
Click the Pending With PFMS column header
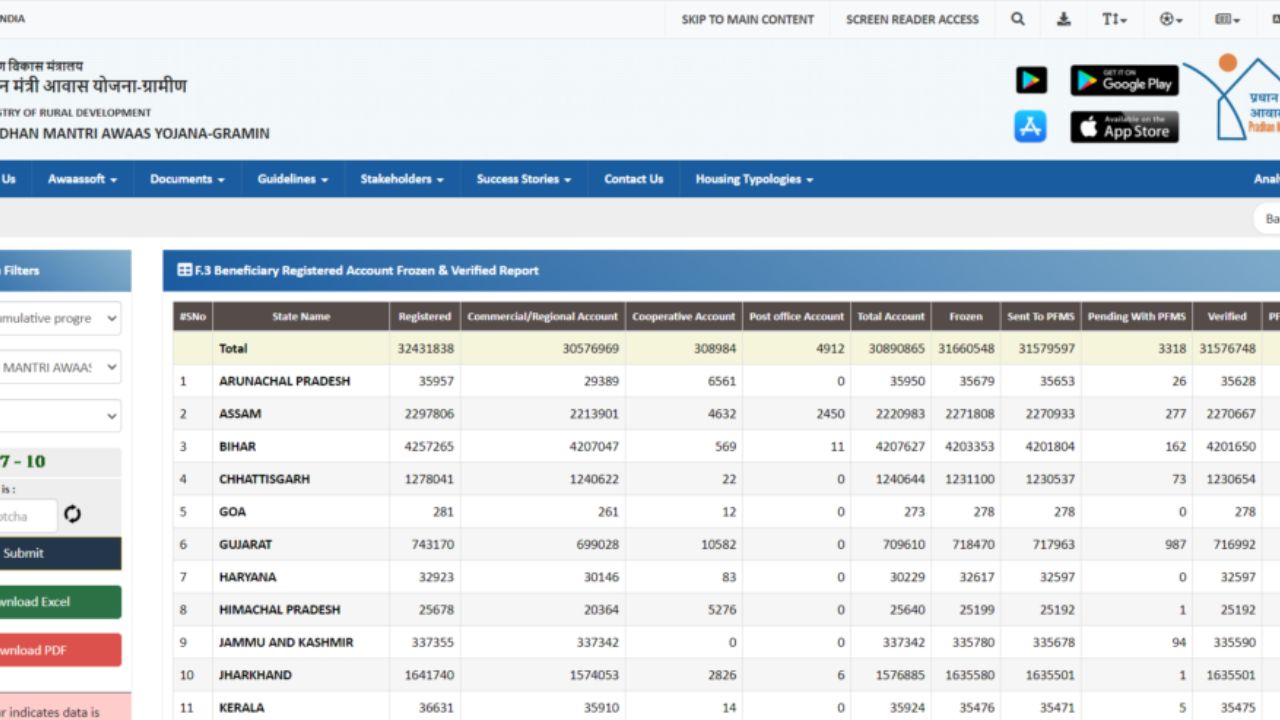point(1137,316)
